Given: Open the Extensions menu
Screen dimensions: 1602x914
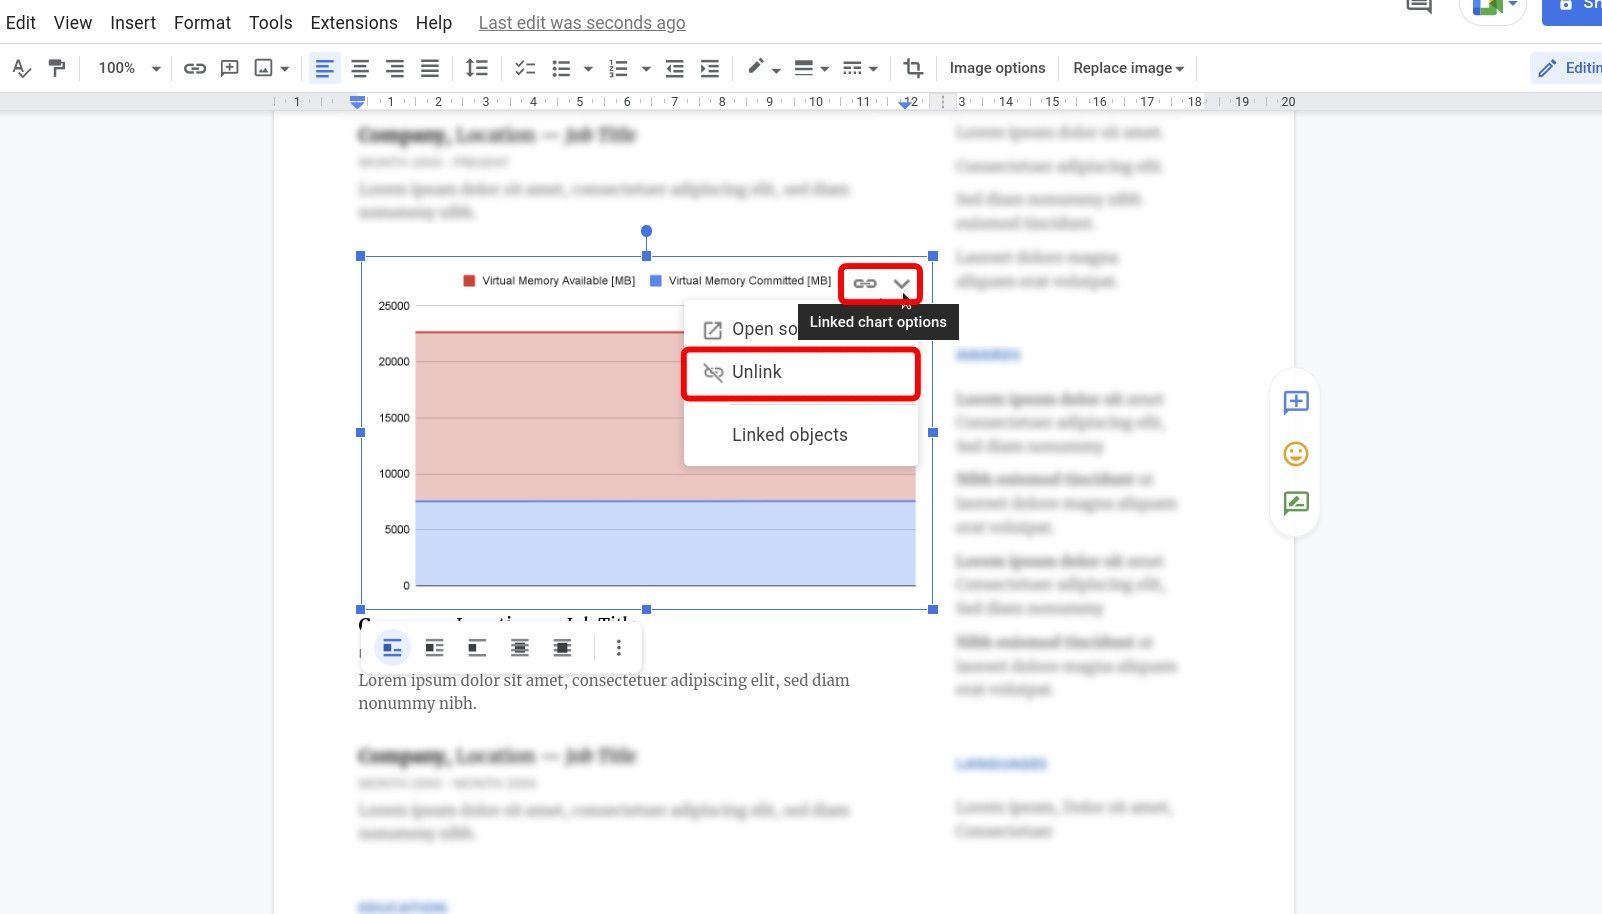Looking at the screenshot, I should (353, 22).
